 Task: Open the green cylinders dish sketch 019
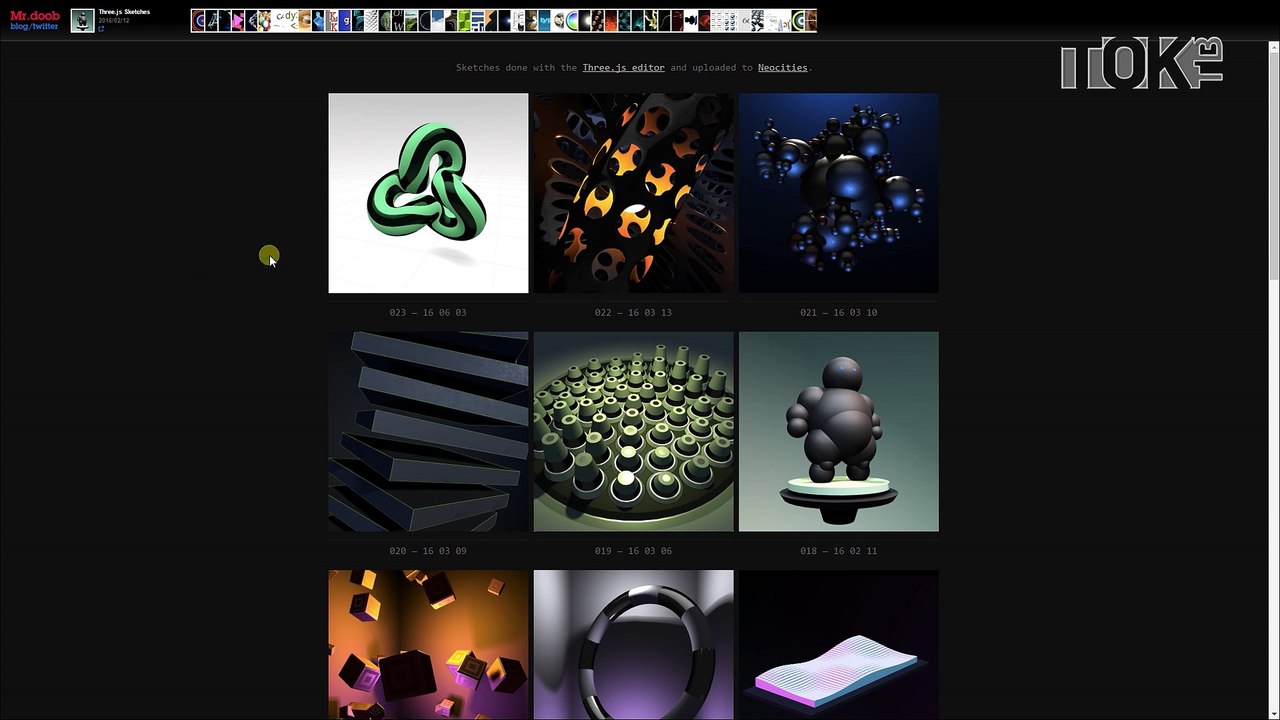point(633,431)
